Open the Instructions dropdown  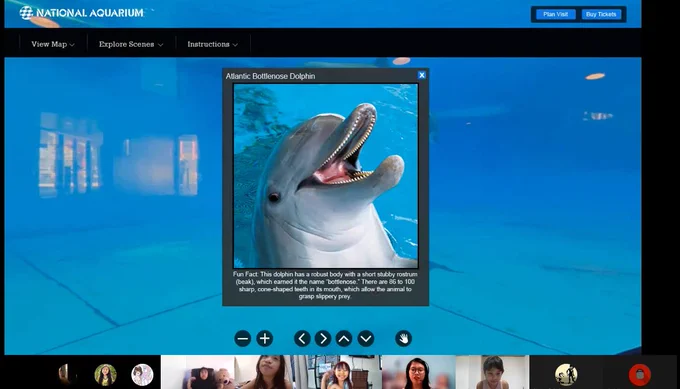pos(212,44)
